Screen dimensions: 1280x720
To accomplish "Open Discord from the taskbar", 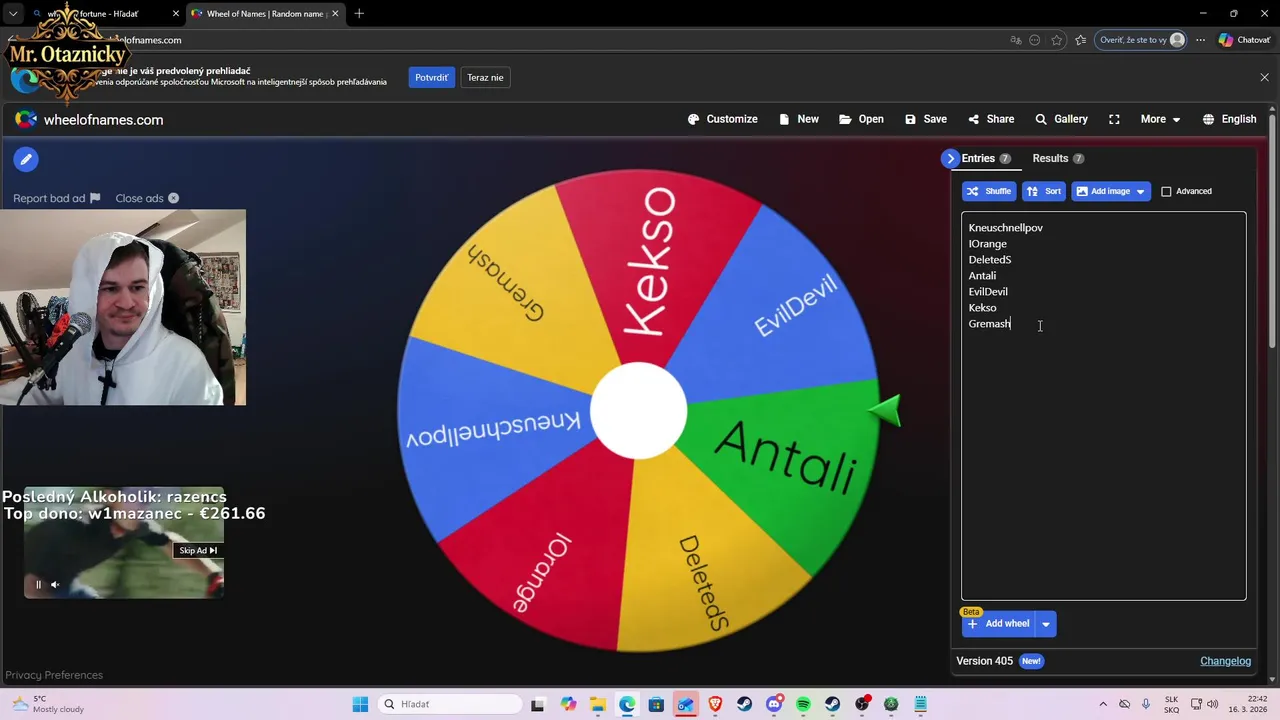I will coord(774,704).
